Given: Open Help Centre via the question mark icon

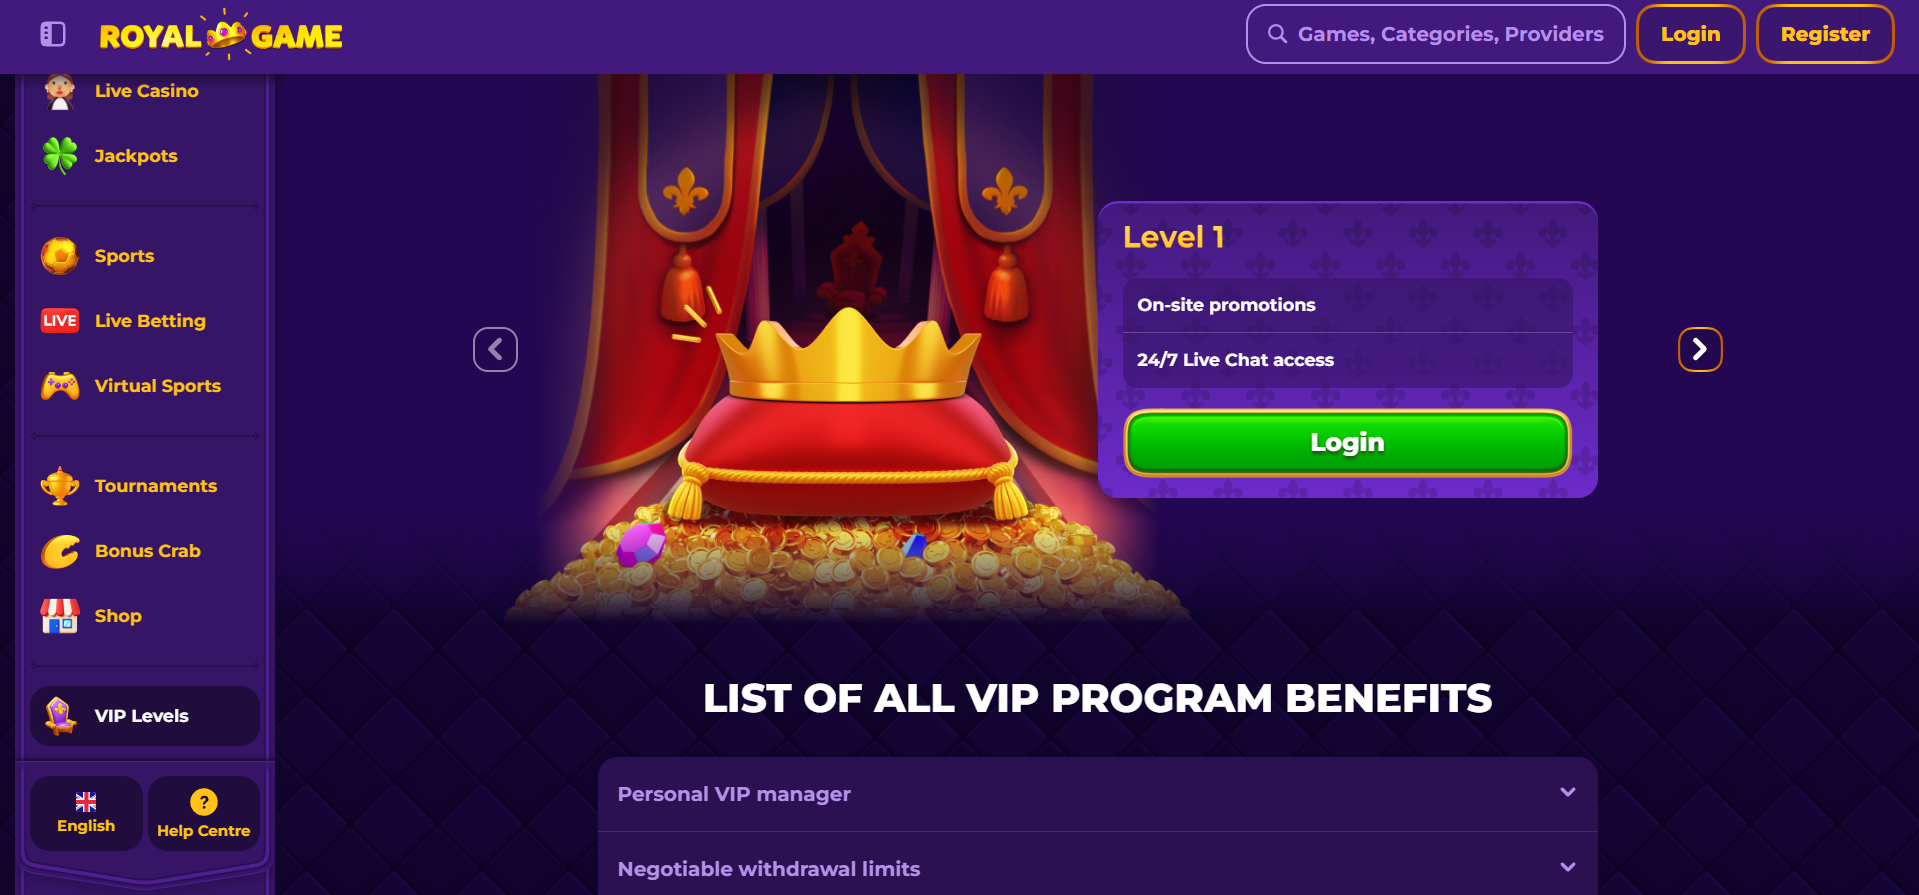Looking at the screenshot, I should coord(204,802).
